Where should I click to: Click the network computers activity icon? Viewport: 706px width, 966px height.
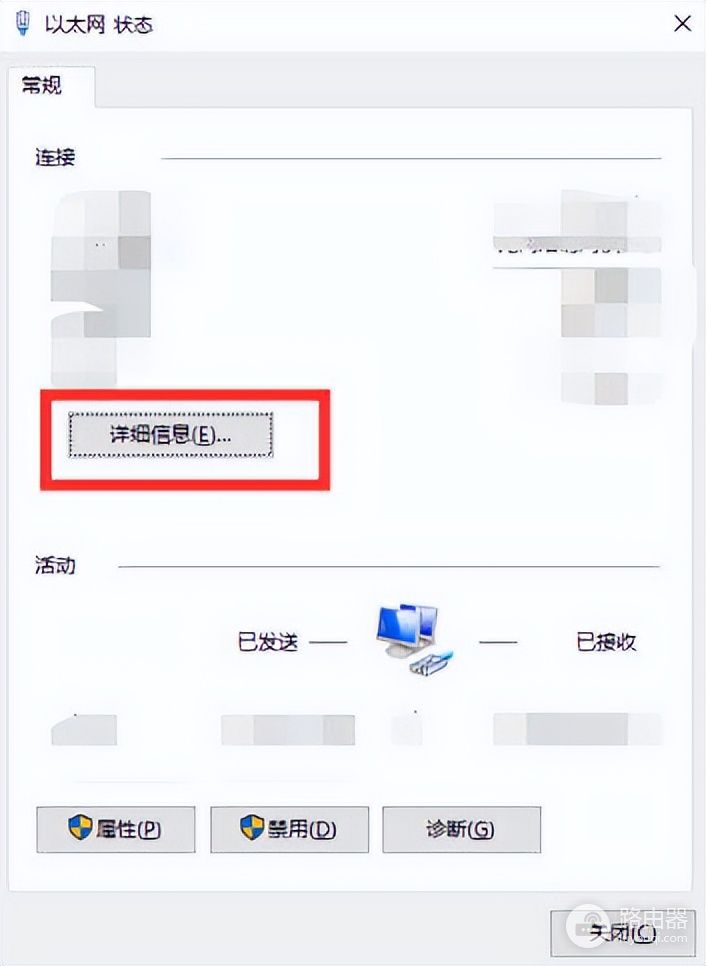click(x=414, y=640)
